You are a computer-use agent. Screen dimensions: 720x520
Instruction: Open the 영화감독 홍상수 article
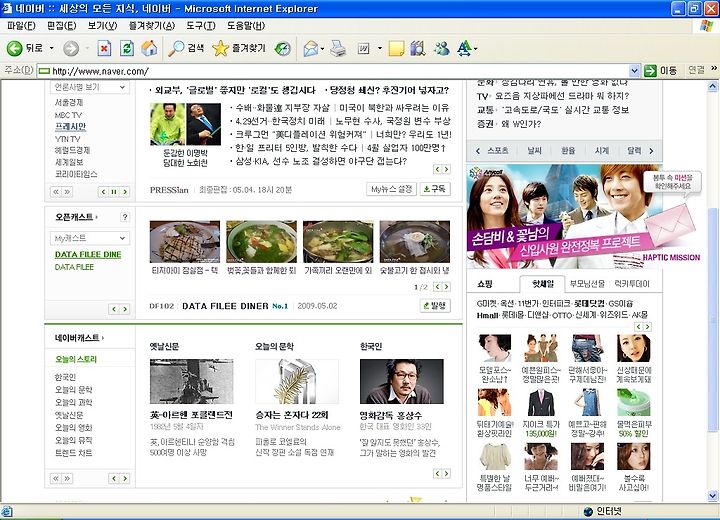[390, 415]
